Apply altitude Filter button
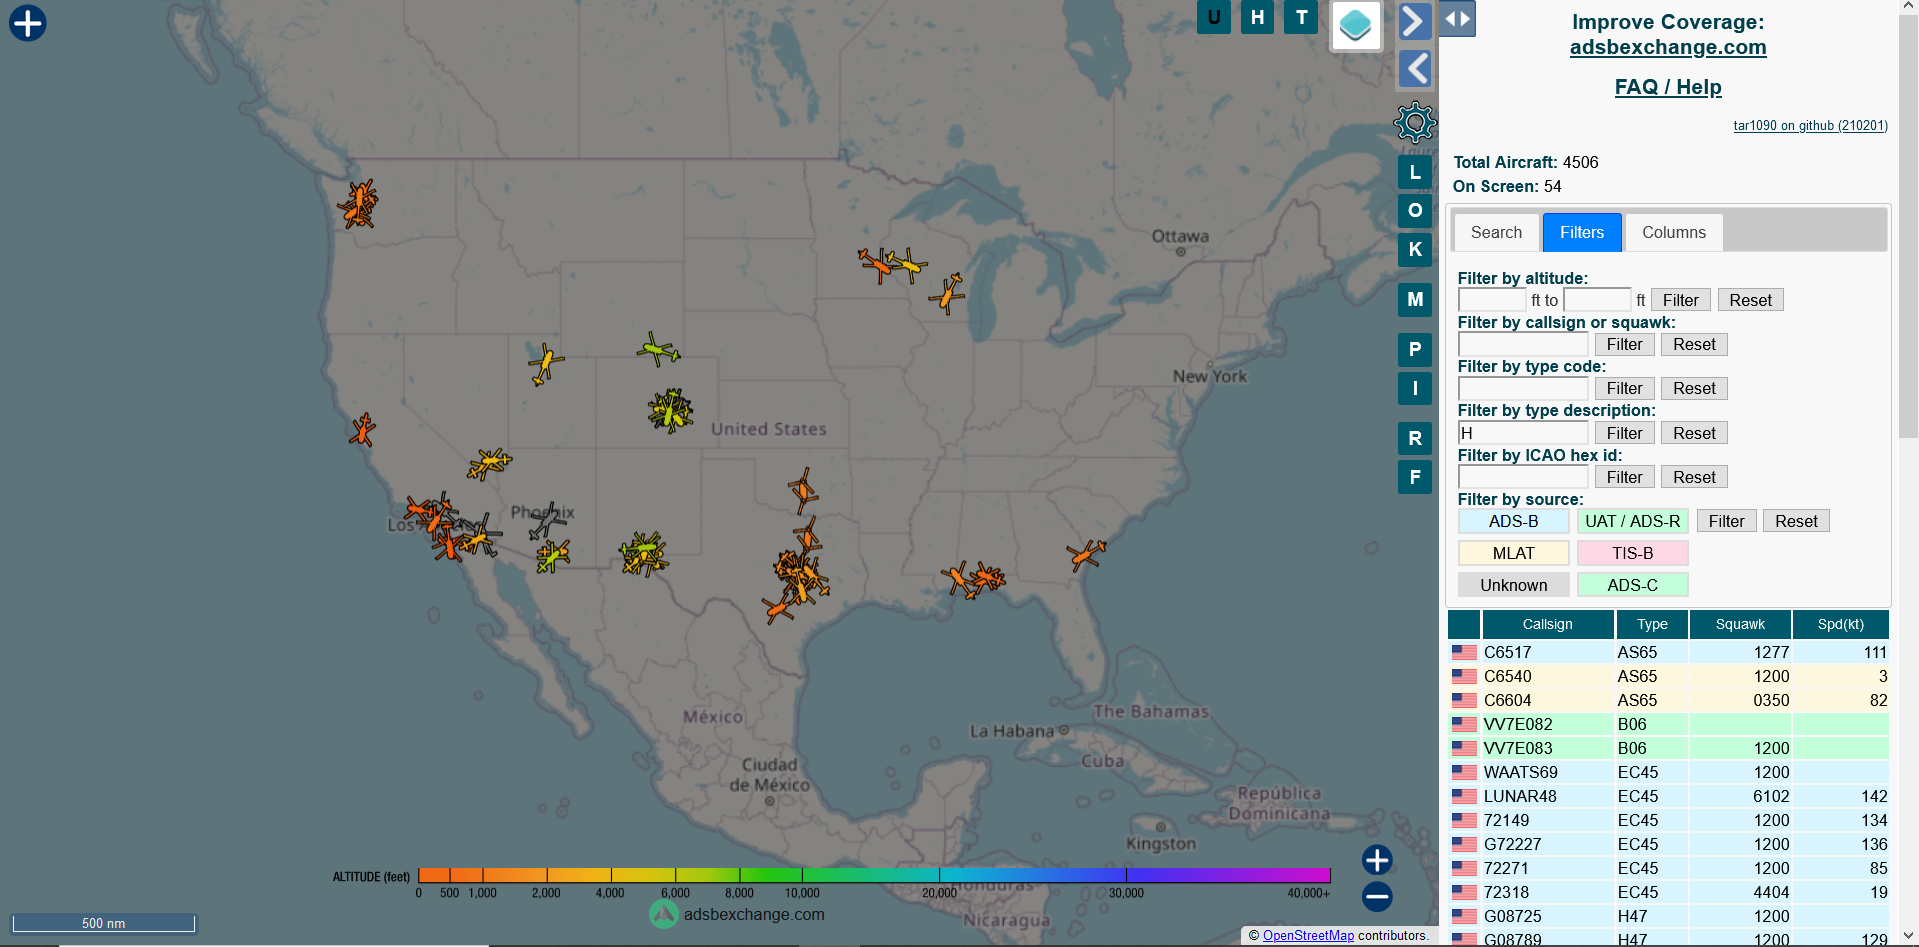This screenshot has width=1919, height=947. pos(1680,300)
